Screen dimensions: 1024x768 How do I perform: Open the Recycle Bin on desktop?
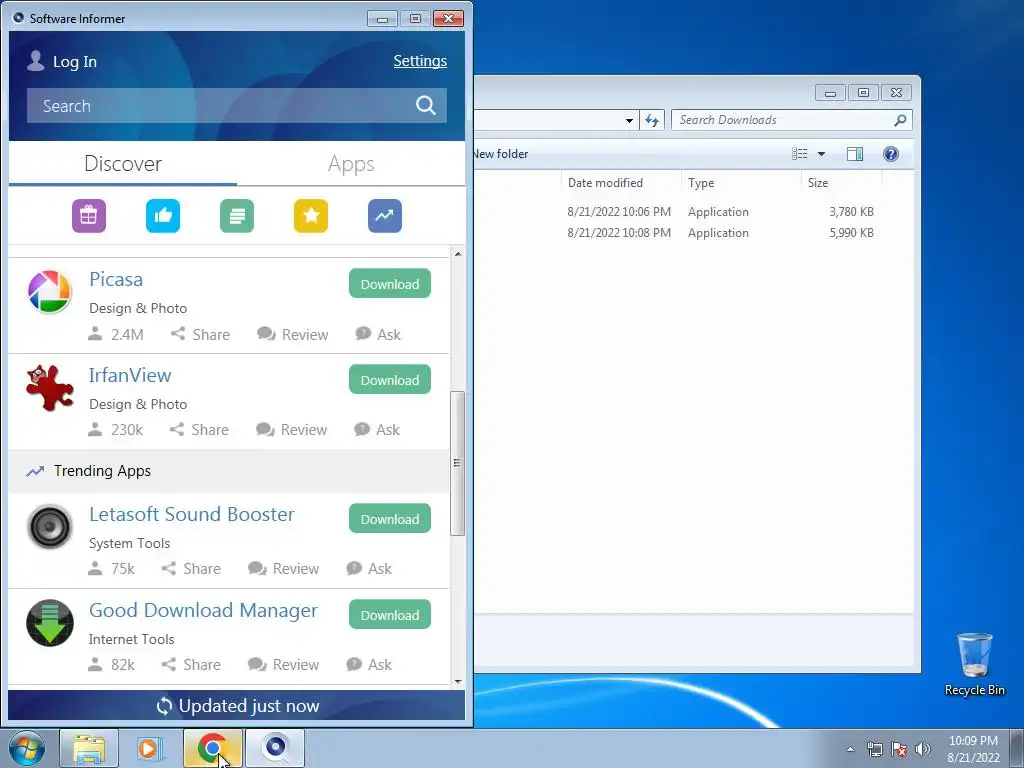pos(974,664)
